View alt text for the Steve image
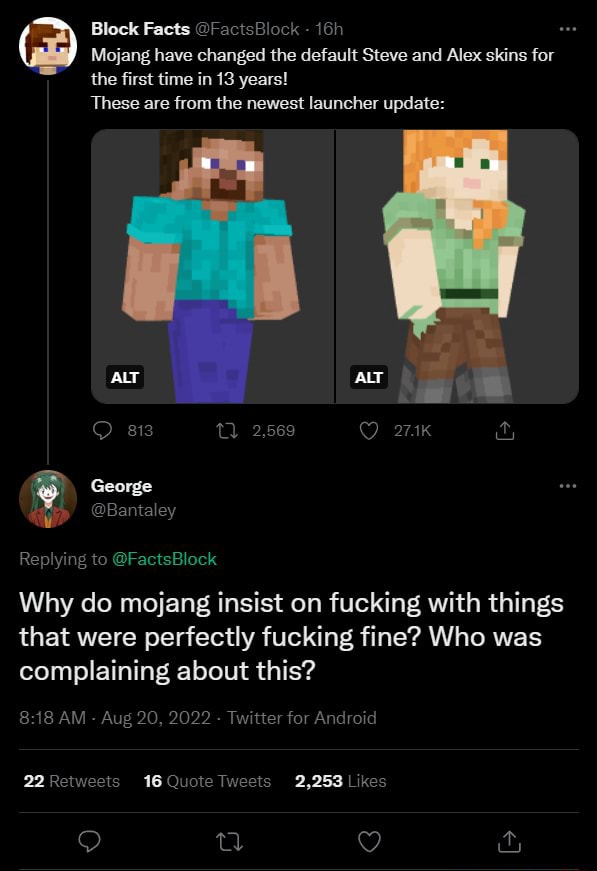This screenshot has width=597, height=871. (124, 378)
